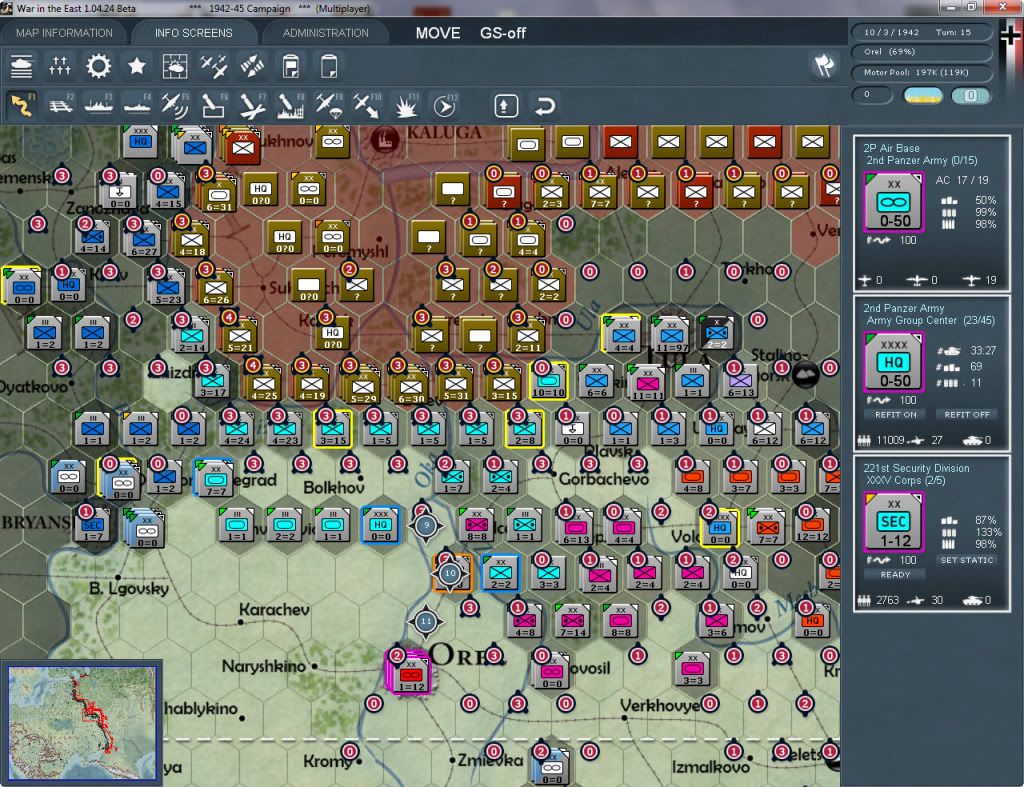Click the F12 end turn icon
This screenshot has height=787, width=1024.
[x=445, y=105]
